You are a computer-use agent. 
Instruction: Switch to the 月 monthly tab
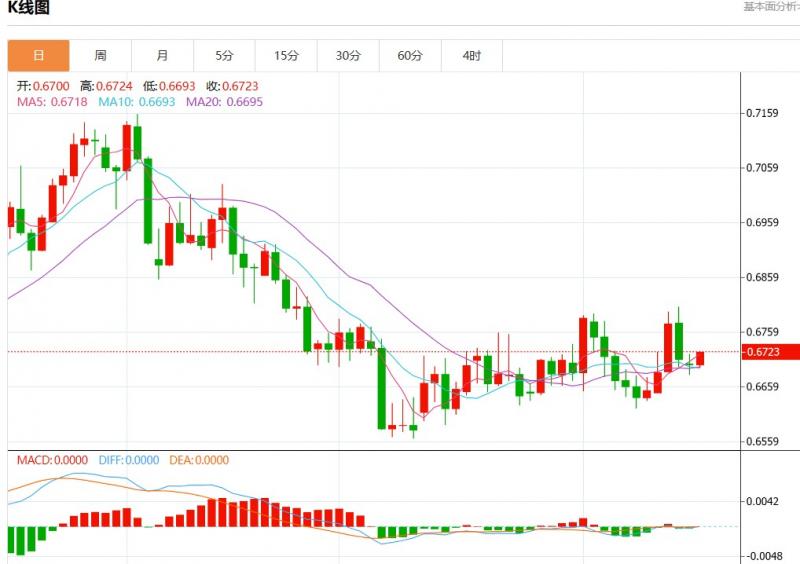(x=162, y=56)
